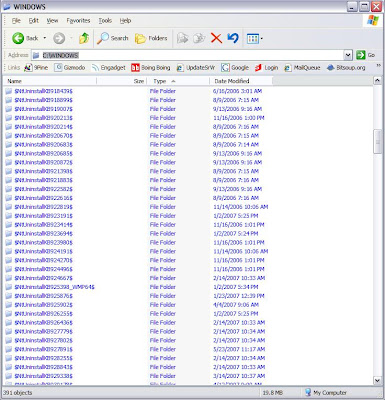Screen dimensions: 385x400
Task: Click the scrollbar down arrow
Action: pyautogui.click(x=377, y=380)
